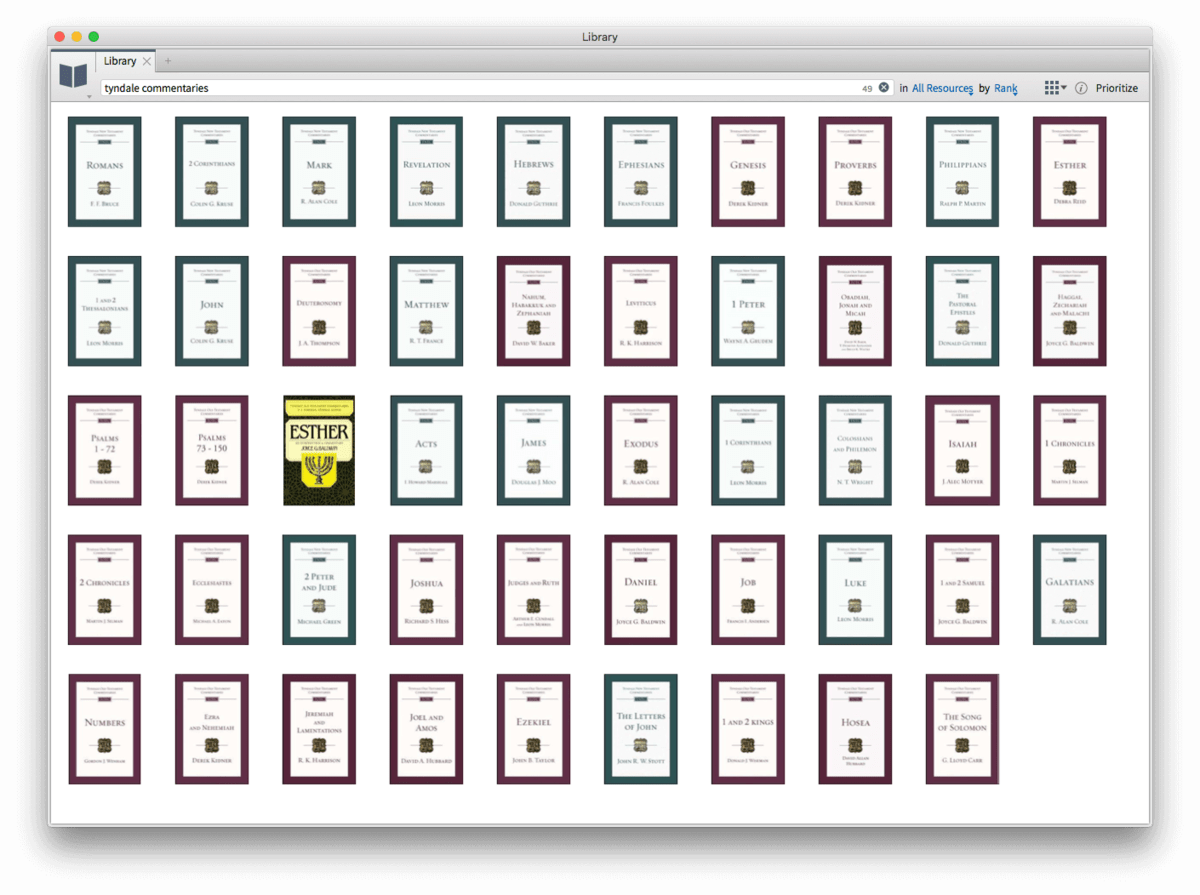Open the yellow Esther book cover
The height and width of the screenshot is (895, 1200).
(x=319, y=450)
